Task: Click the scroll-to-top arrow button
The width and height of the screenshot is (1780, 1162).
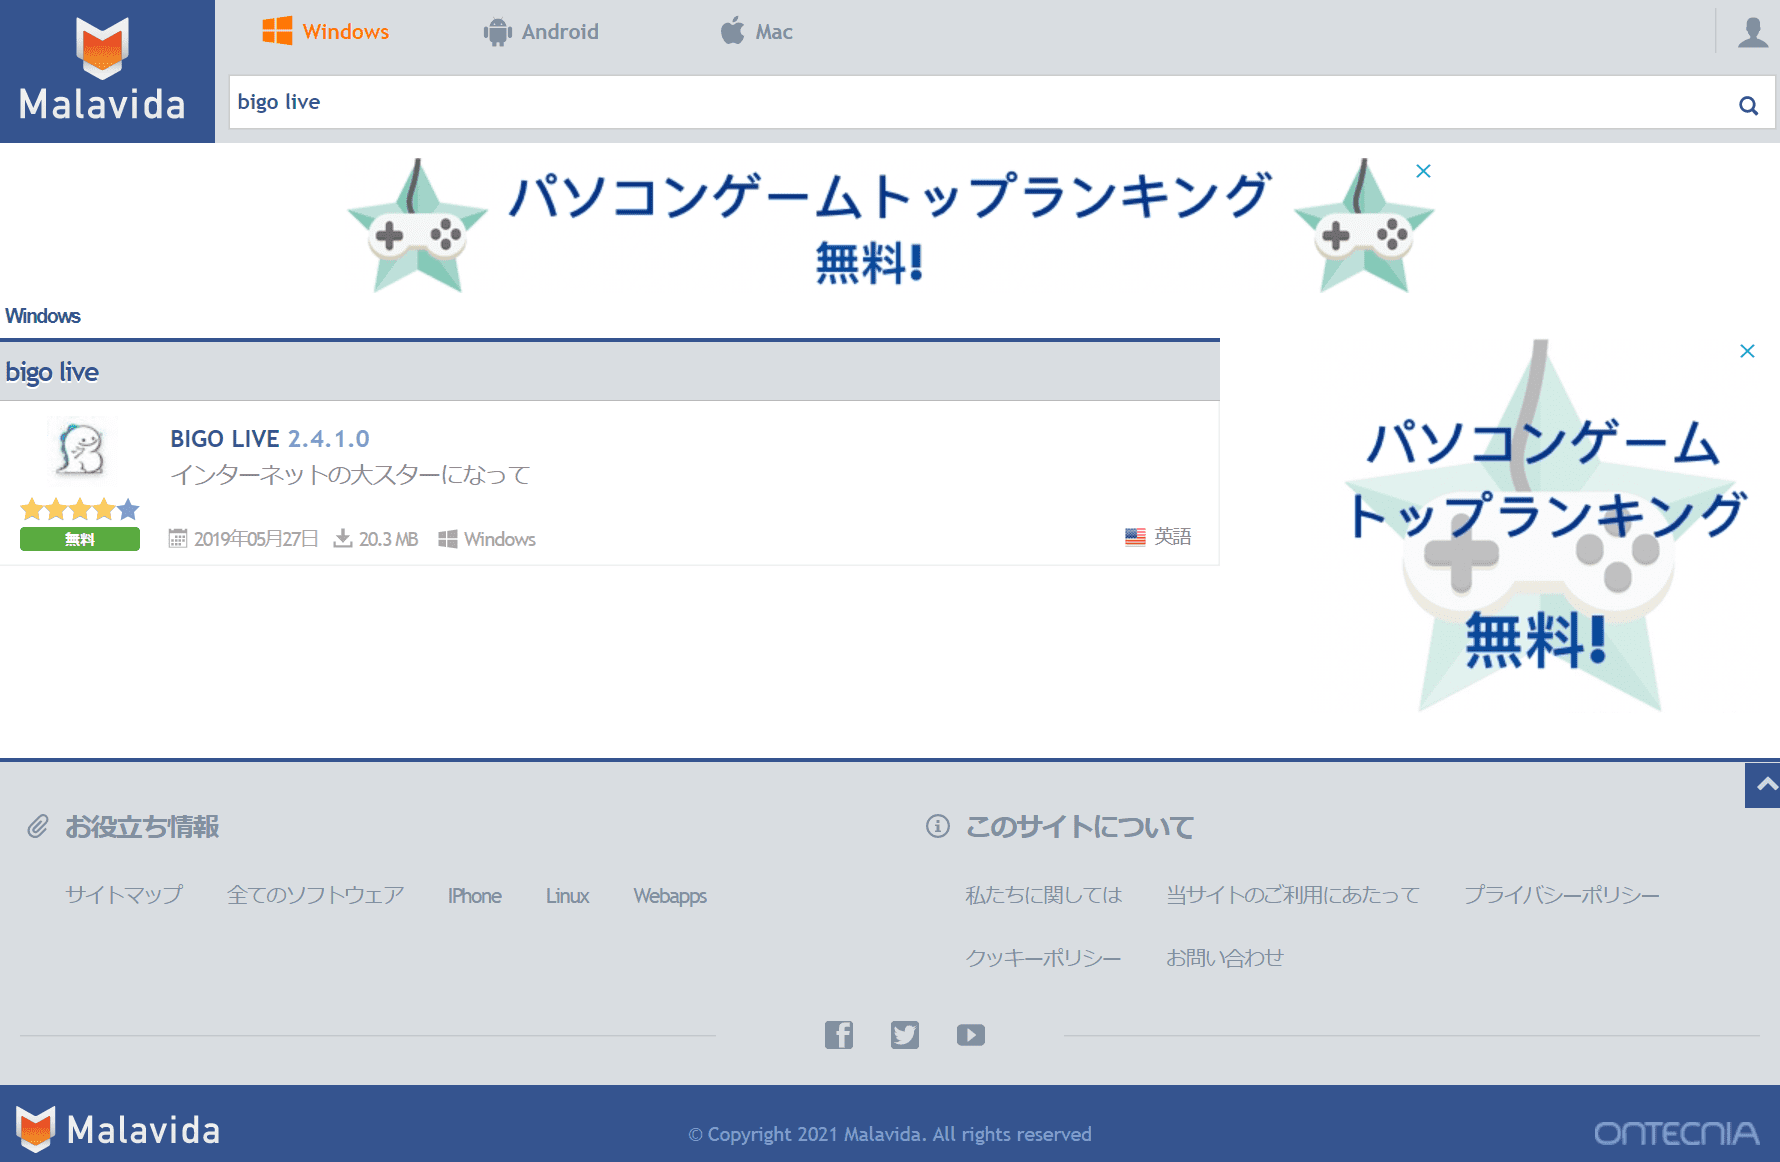Action: tap(1764, 785)
